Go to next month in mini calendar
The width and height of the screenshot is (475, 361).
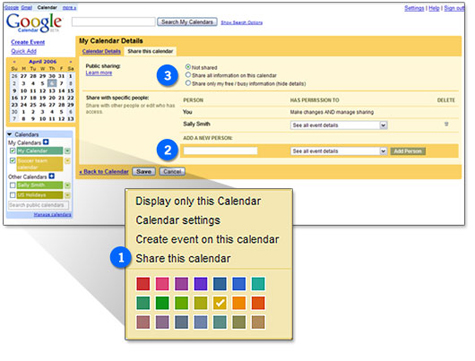[71, 62]
